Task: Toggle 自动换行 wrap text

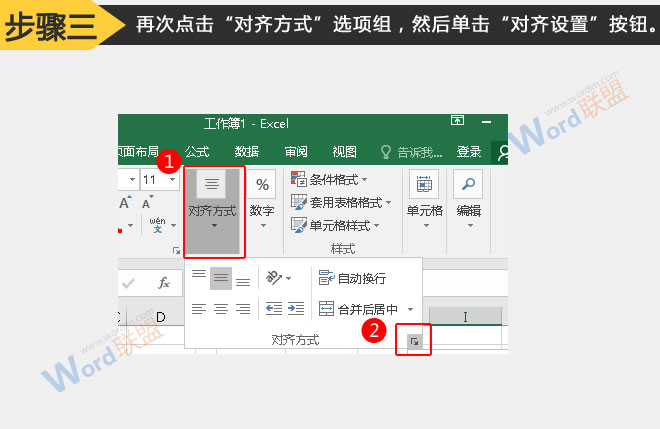Action: click(x=352, y=278)
